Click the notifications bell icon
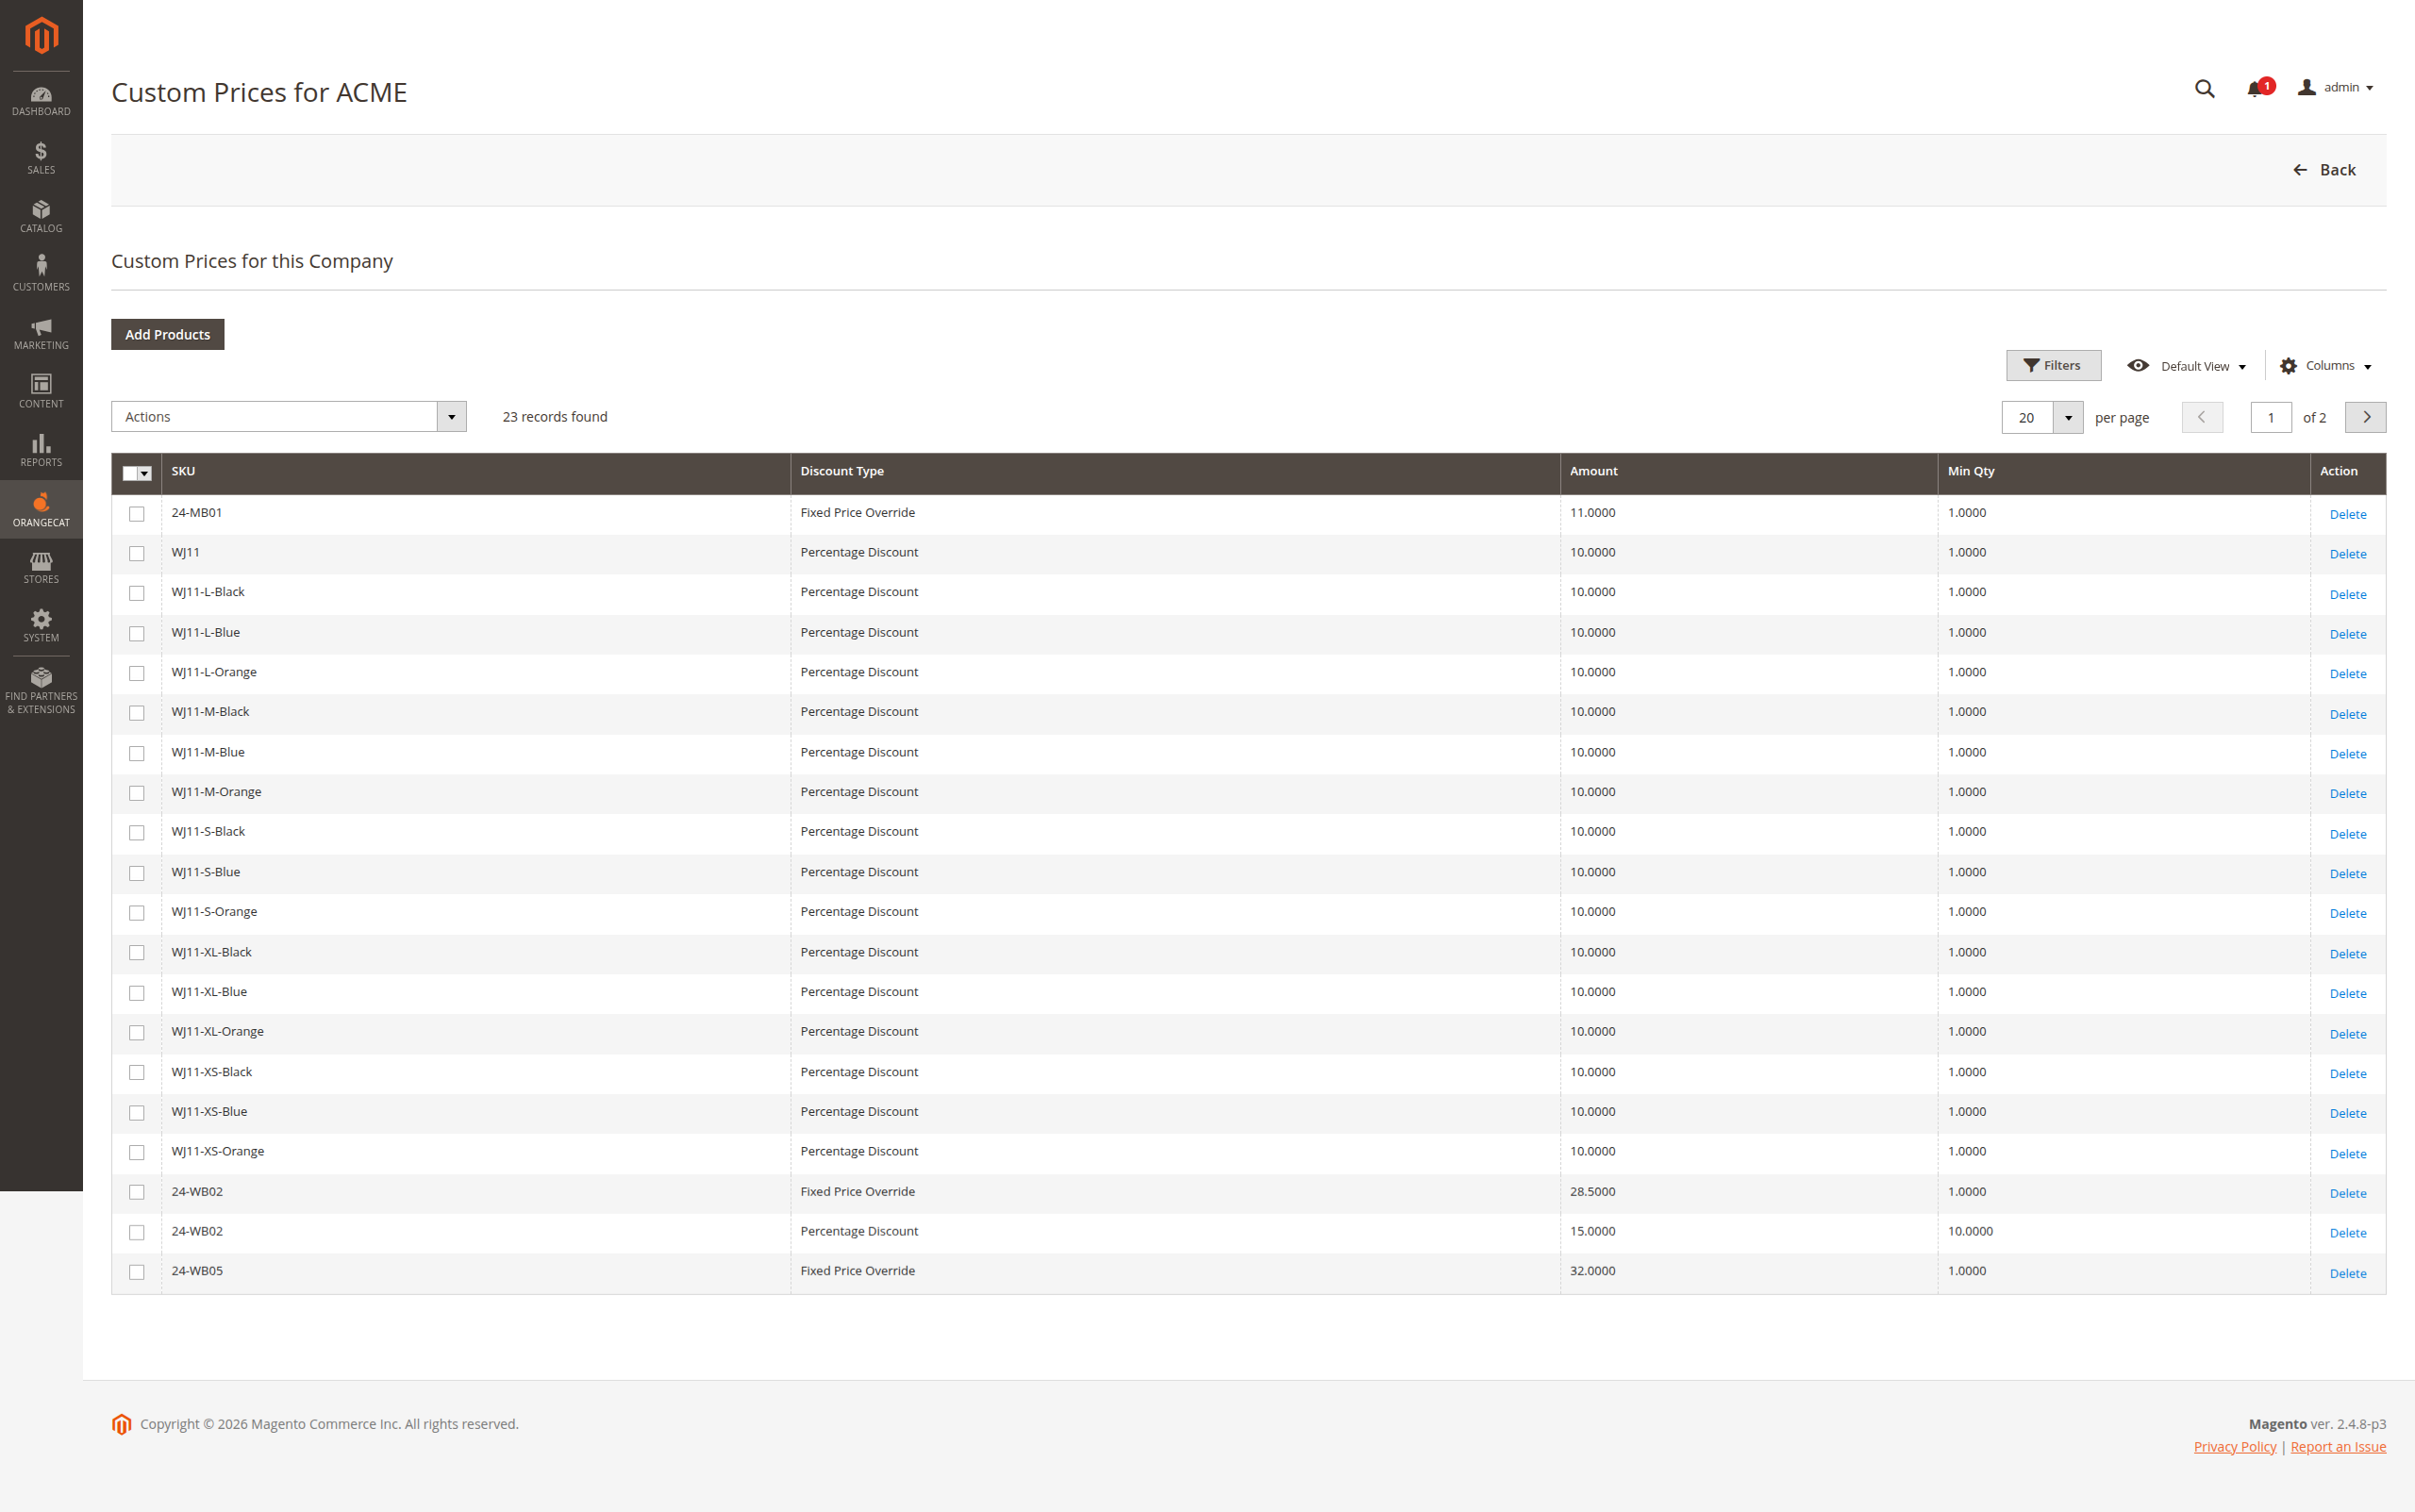2415x1512 pixels. coord(2254,89)
